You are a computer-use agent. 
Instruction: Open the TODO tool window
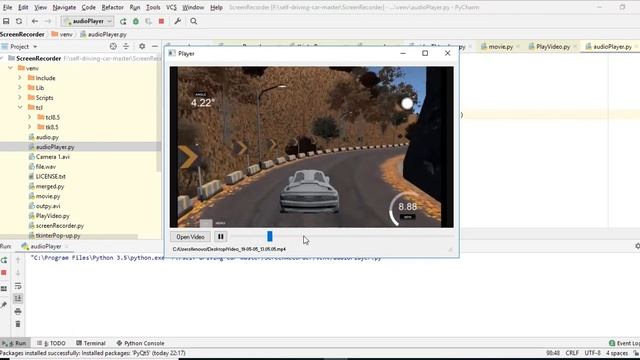pos(51,343)
